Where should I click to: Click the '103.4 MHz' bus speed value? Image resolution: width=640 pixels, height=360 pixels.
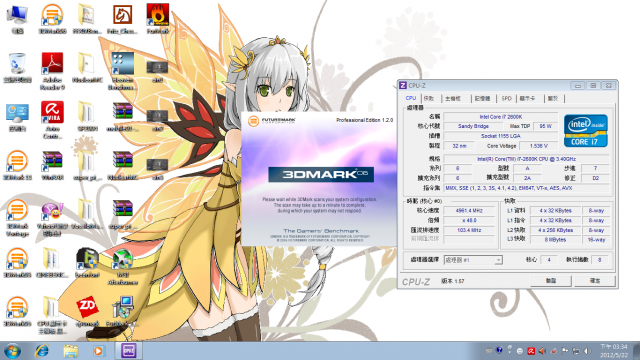coord(469,230)
